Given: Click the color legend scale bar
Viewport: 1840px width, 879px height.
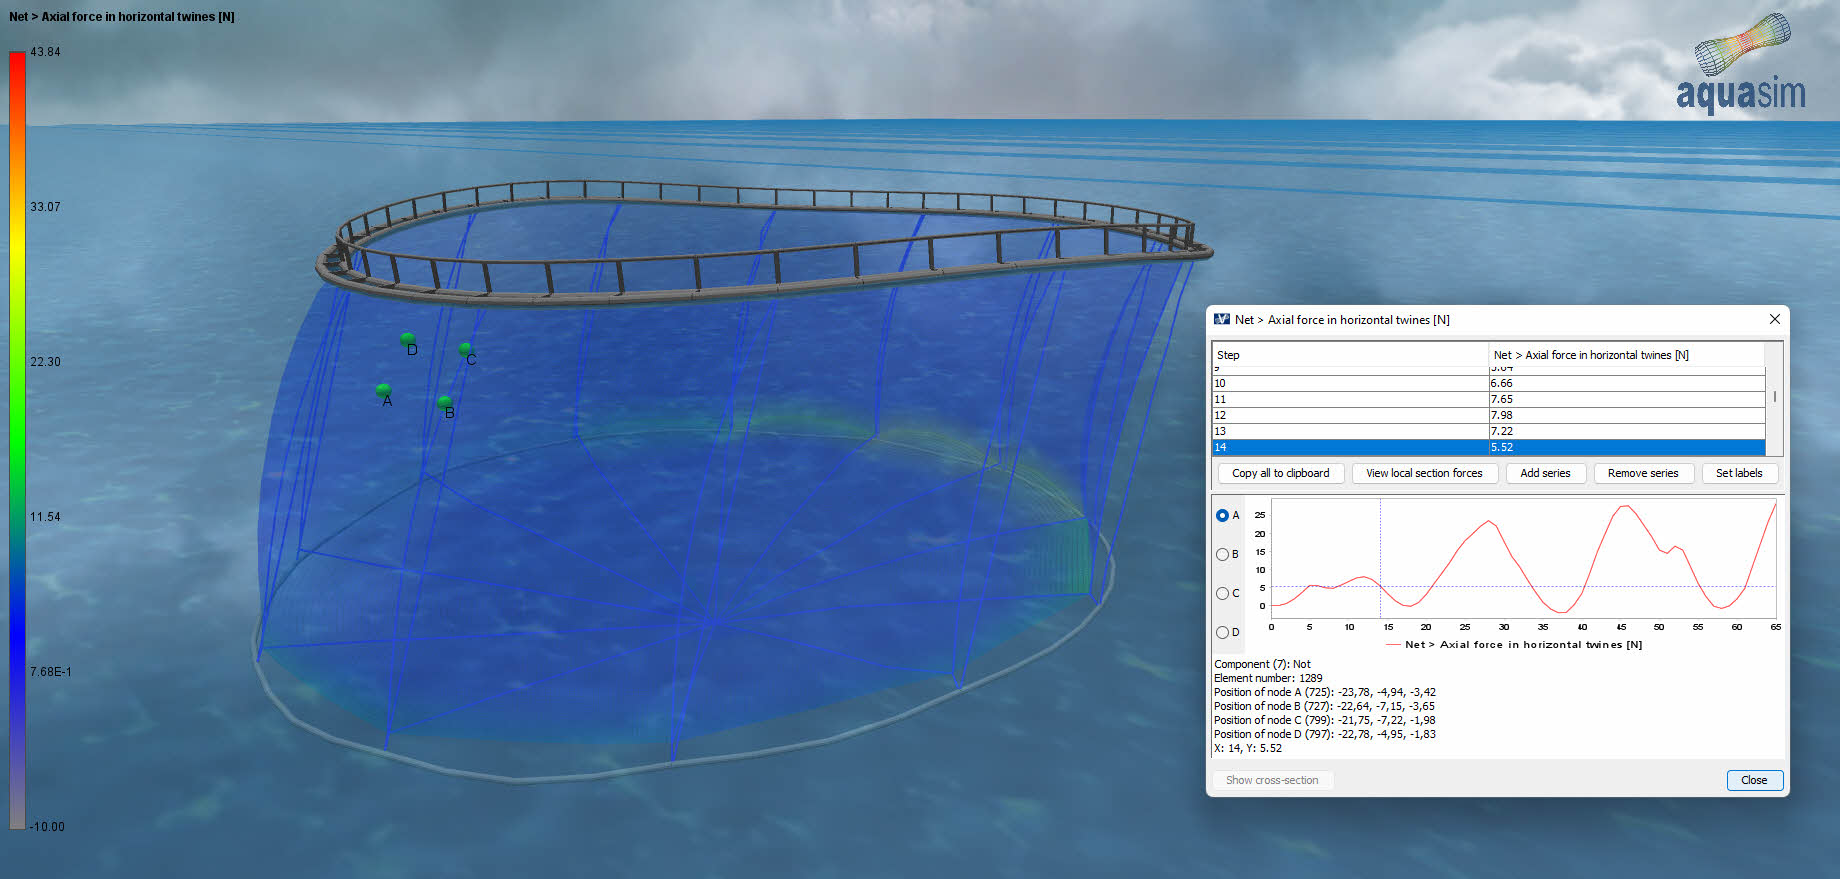Looking at the screenshot, I should pyautogui.click(x=17, y=440).
